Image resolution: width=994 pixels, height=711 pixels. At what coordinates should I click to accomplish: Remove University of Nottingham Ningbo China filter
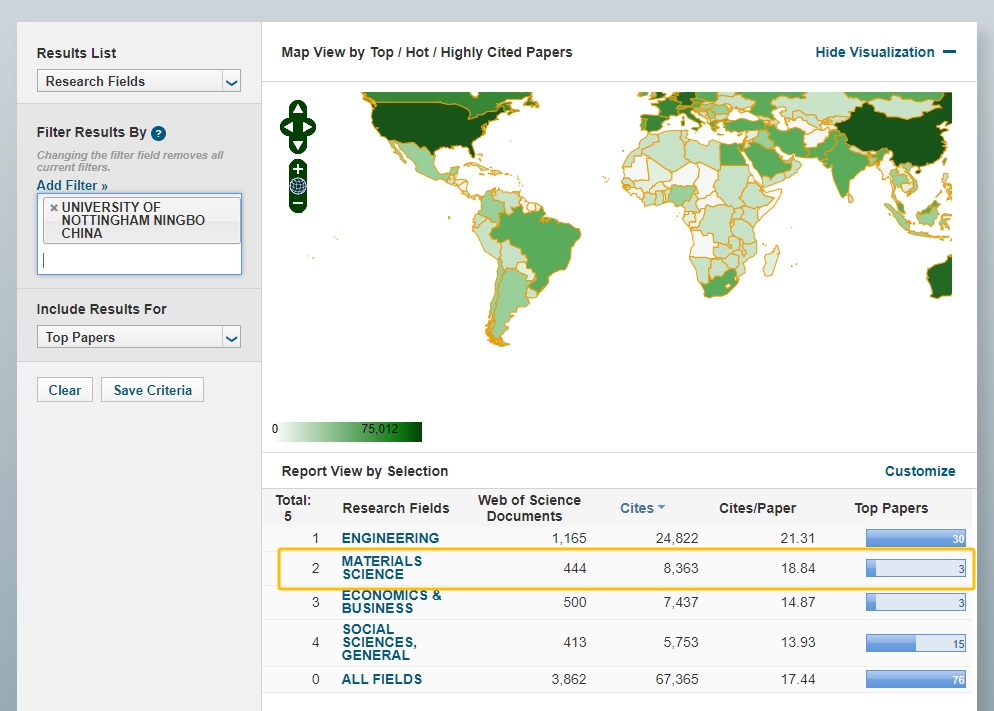(54, 207)
